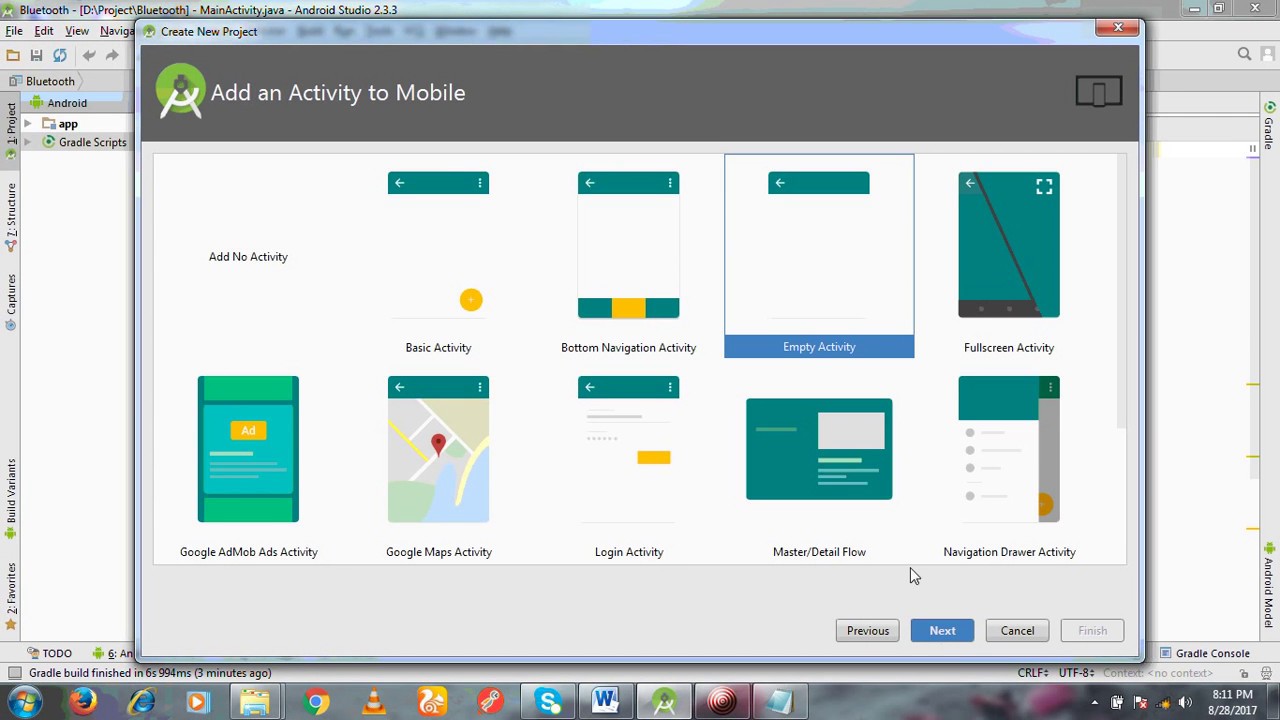
Task: Click the Save All toolbar icon
Action: pyautogui.click(x=36, y=56)
